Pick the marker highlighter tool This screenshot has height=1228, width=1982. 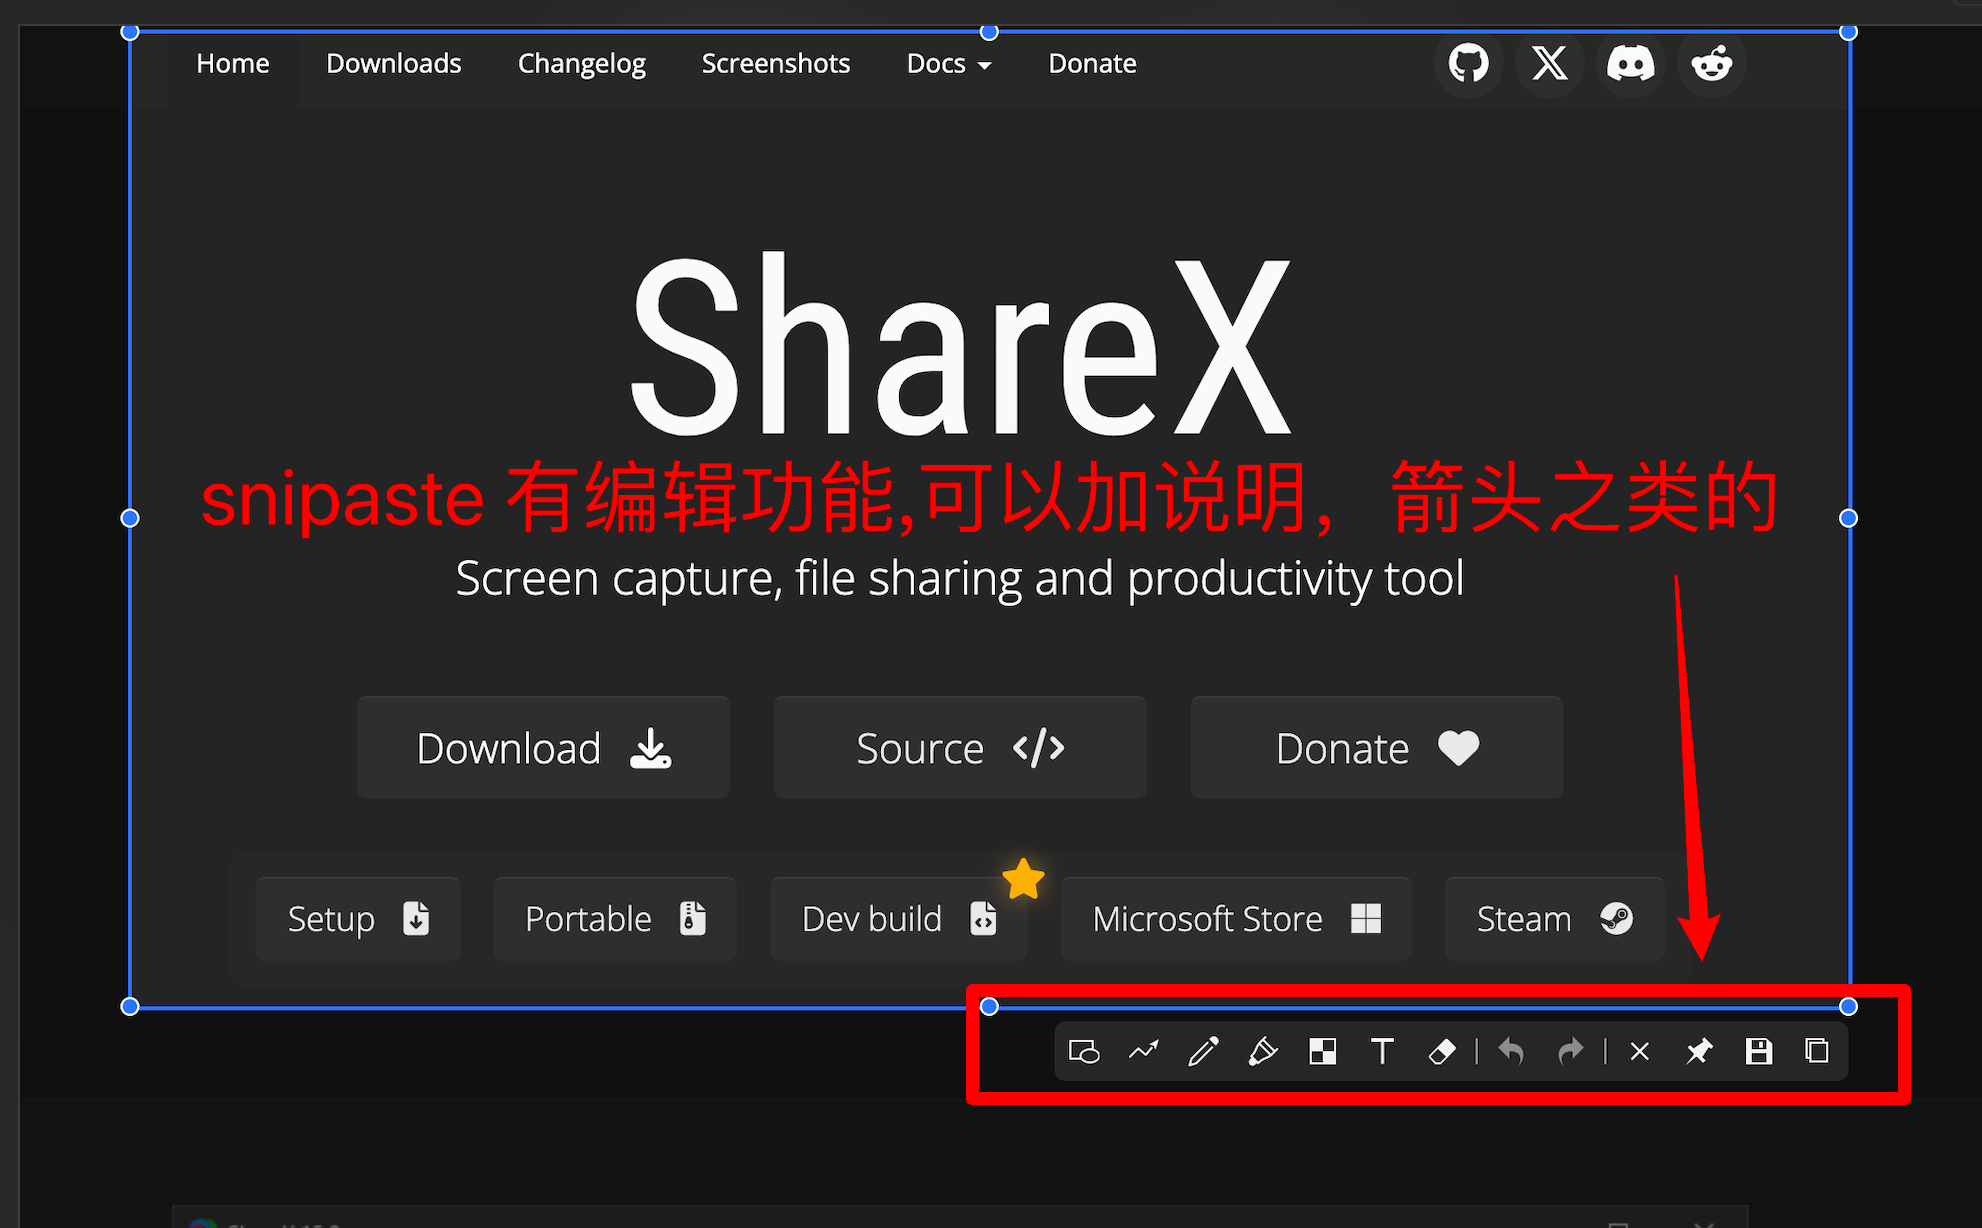click(1263, 1051)
